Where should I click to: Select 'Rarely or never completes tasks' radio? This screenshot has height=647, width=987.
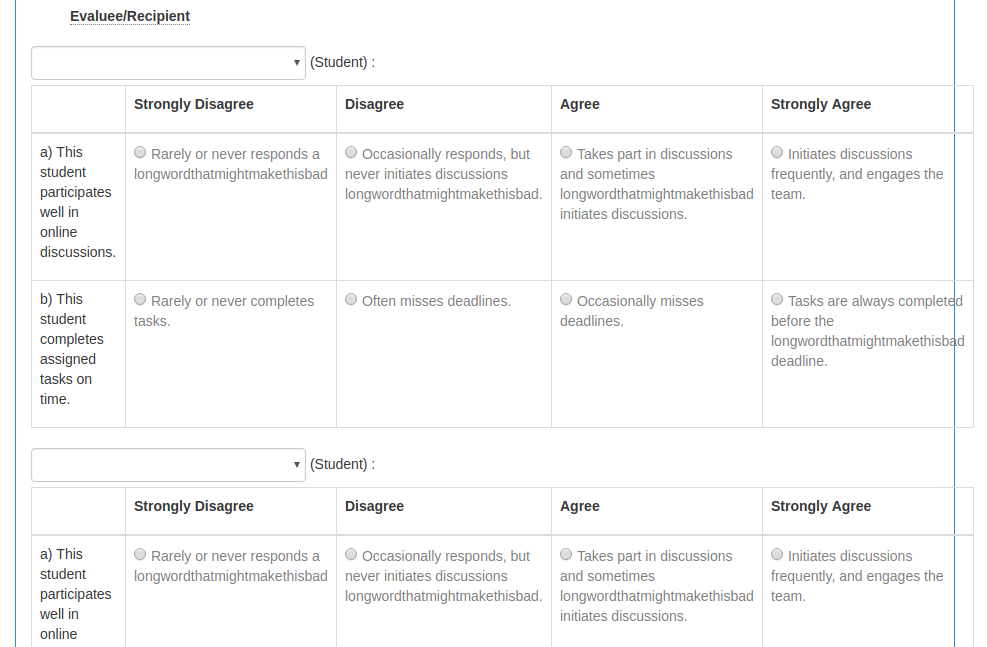pos(140,300)
